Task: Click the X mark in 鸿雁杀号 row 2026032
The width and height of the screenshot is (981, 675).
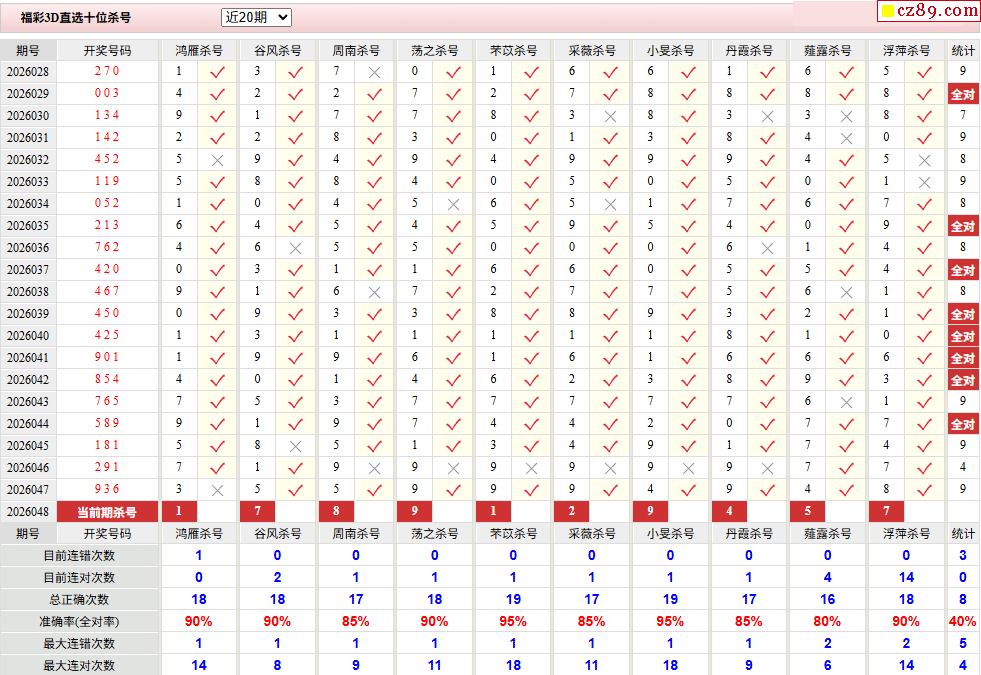Action: 217,160
